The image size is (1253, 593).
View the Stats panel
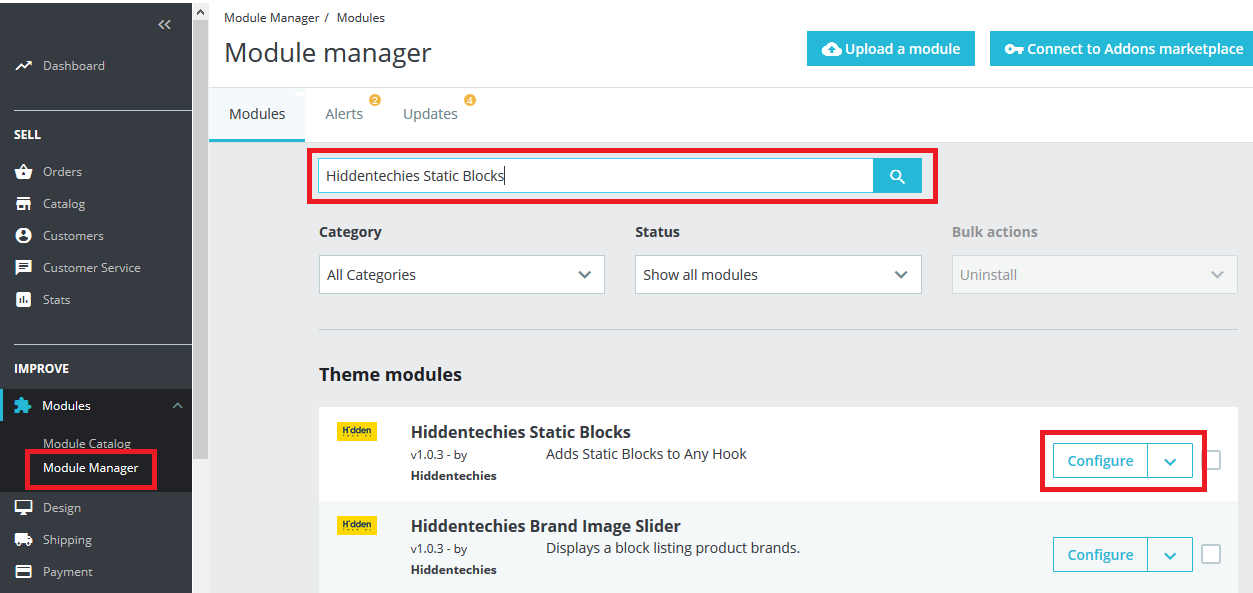point(25,299)
